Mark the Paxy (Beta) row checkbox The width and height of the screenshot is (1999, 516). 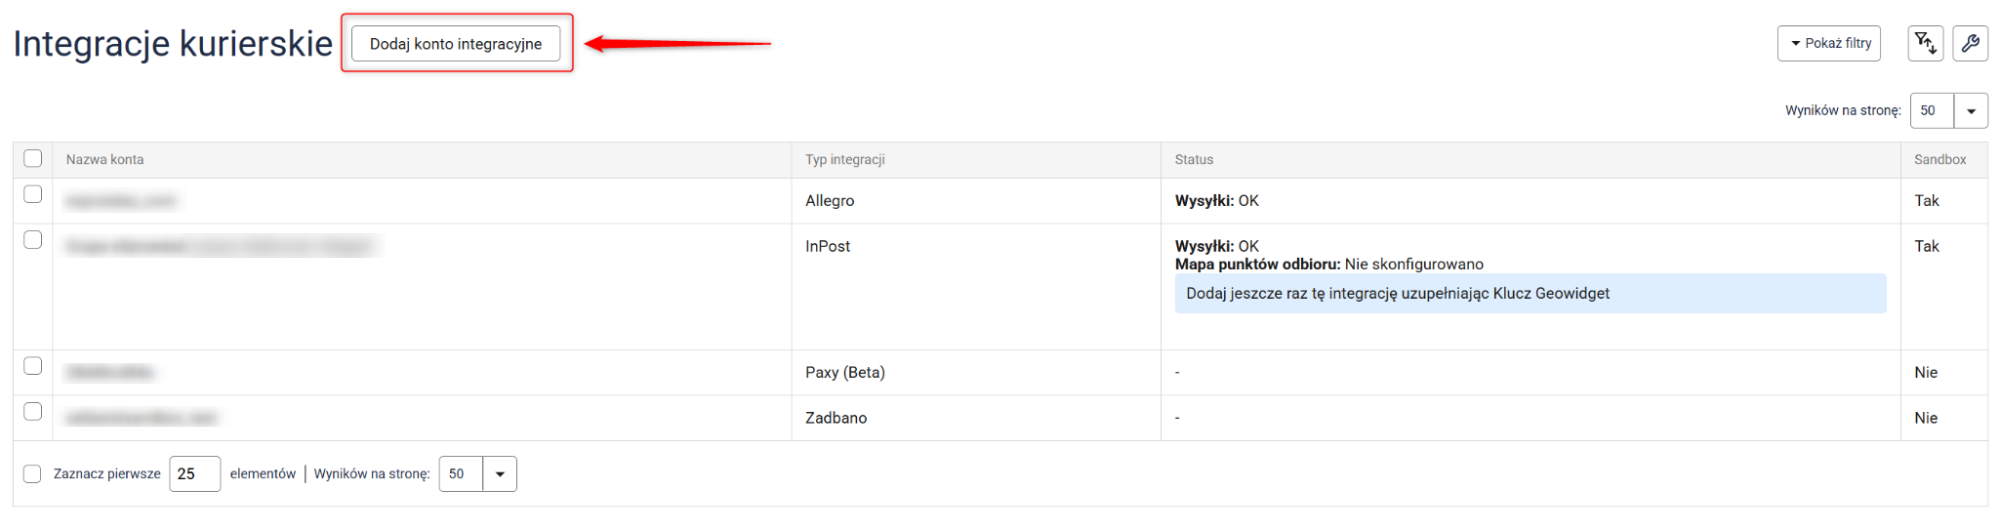pos(33,366)
